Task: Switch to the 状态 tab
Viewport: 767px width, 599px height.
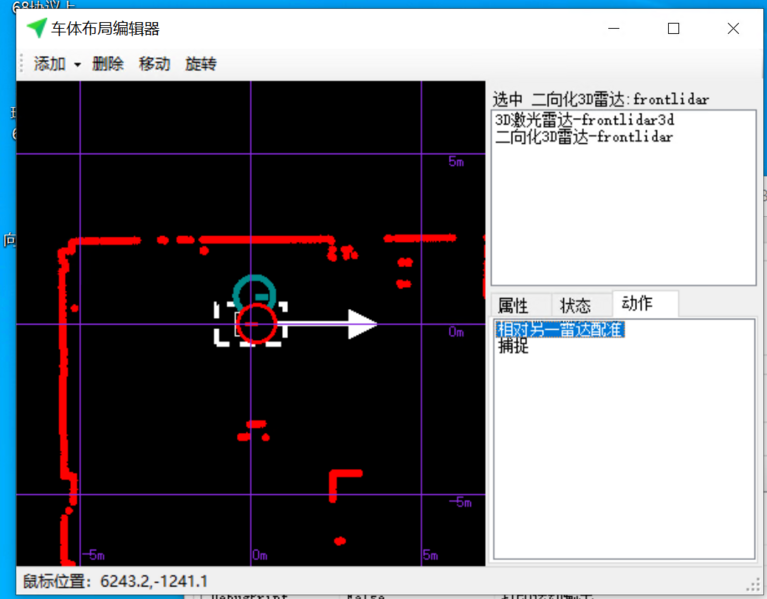Action: (x=575, y=305)
